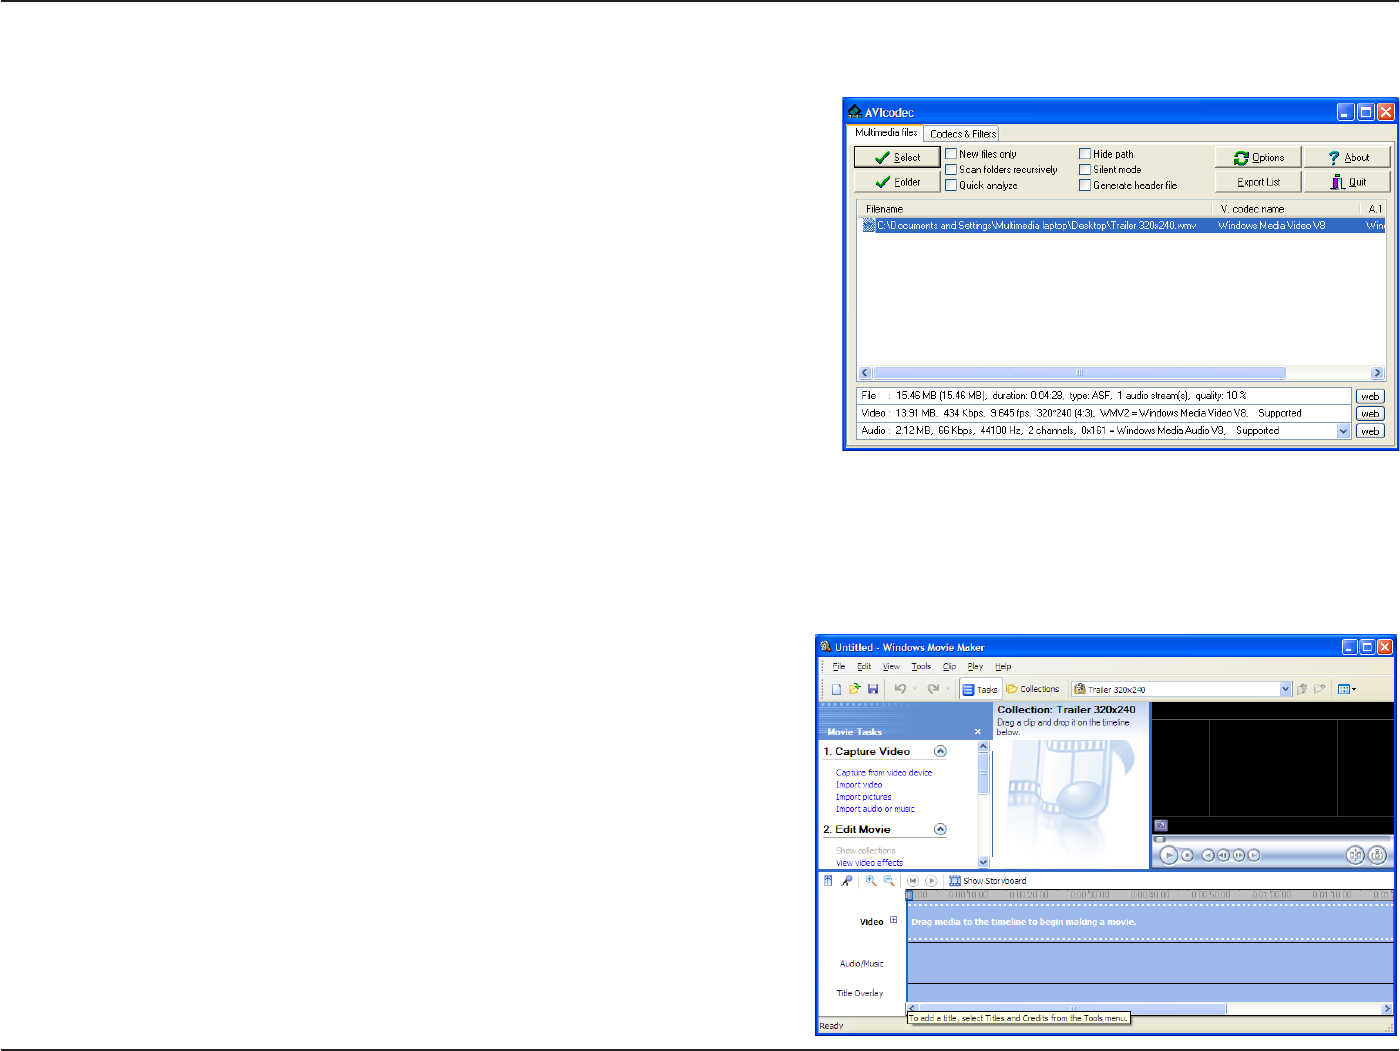
Task: Close the Movie Tasks pane
Action: coord(978,732)
